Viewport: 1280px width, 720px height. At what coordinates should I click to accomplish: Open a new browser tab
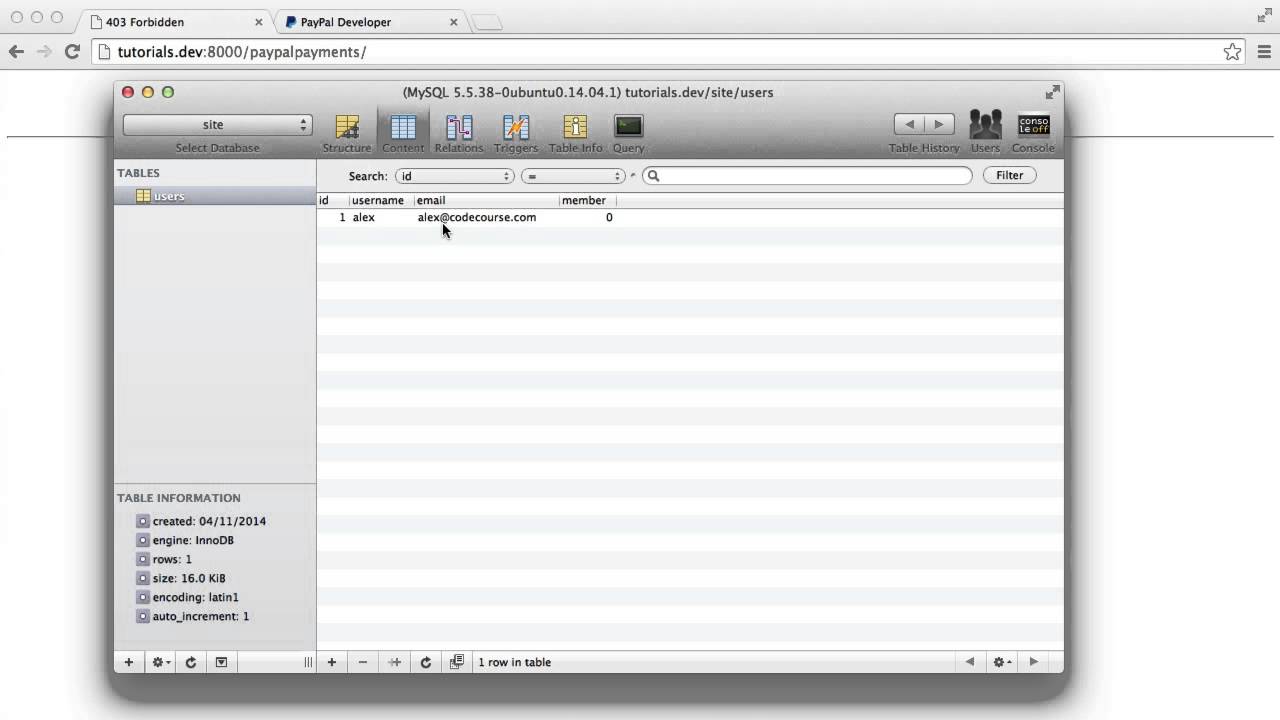tap(486, 23)
